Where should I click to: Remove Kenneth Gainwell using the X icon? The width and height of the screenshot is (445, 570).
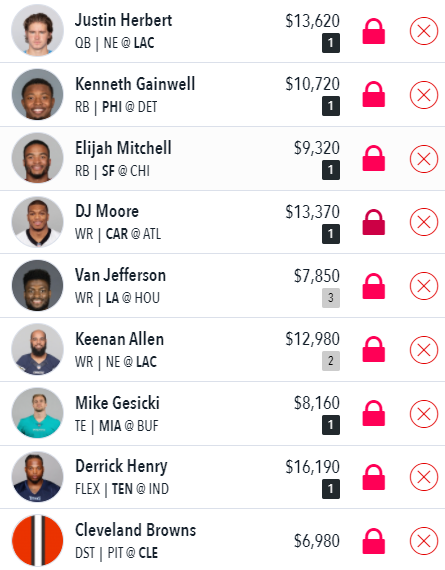pos(424,95)
